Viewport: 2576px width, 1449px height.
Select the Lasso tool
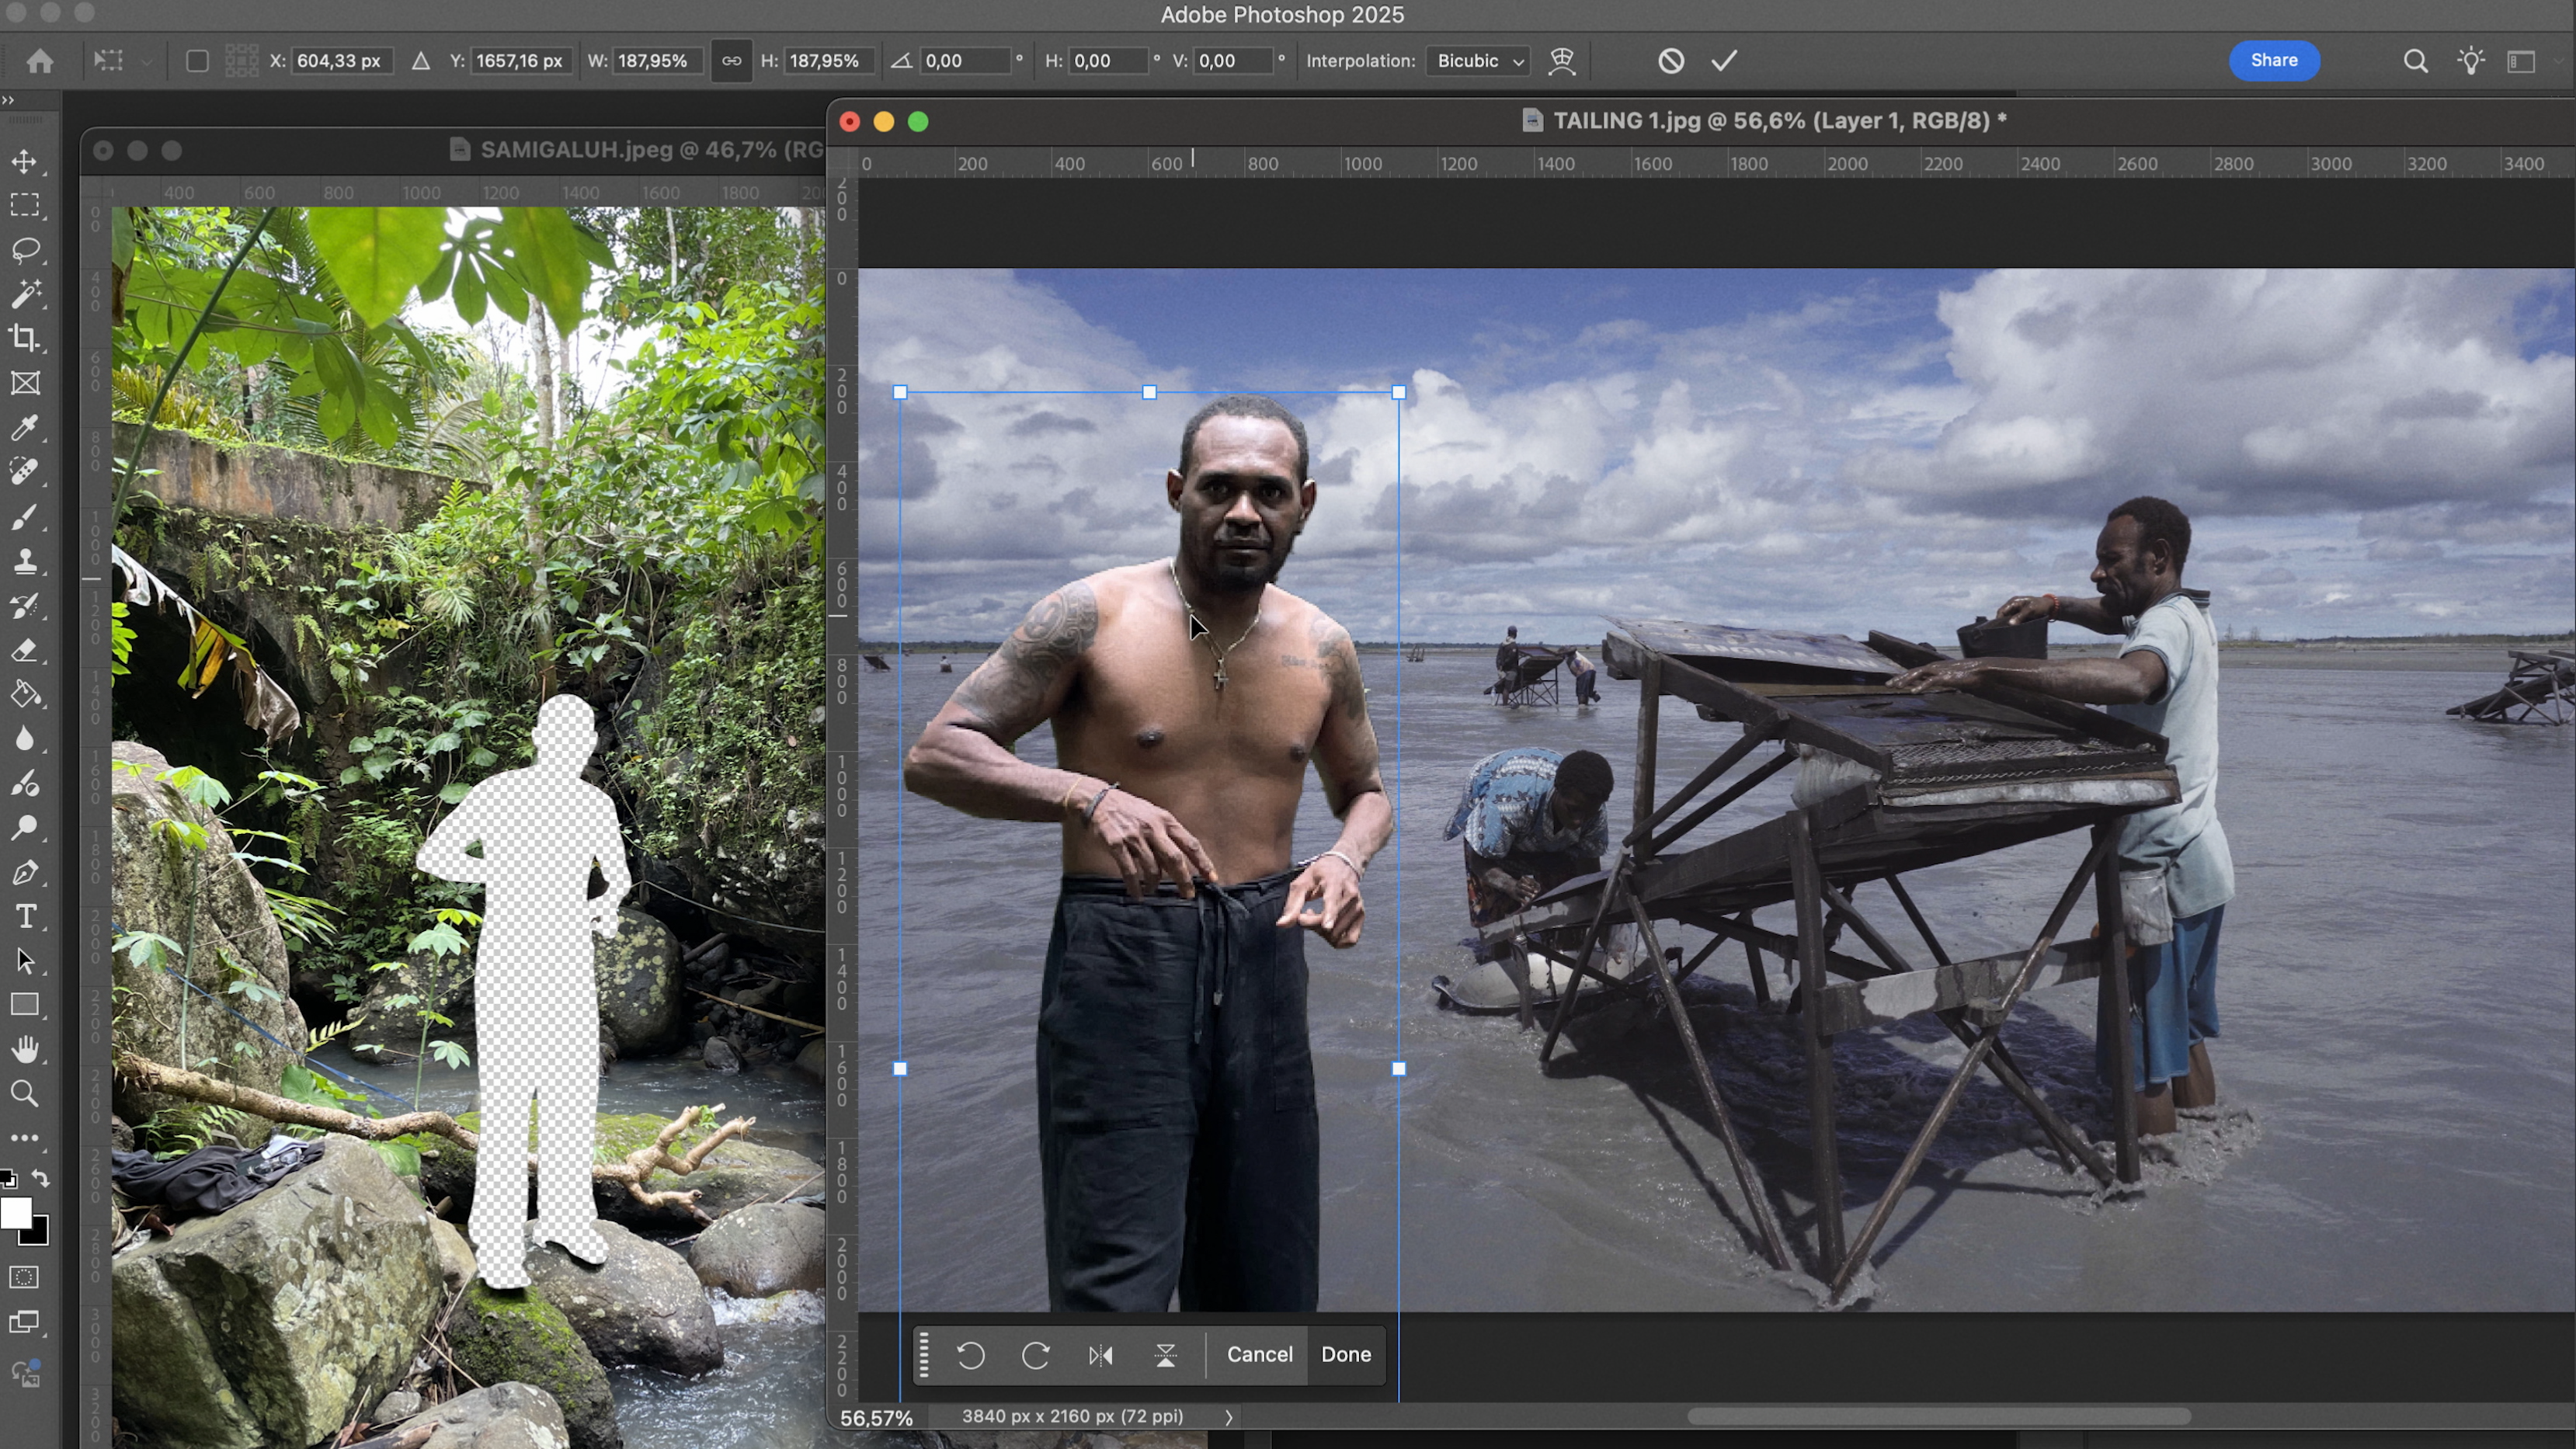pos(25,249)
